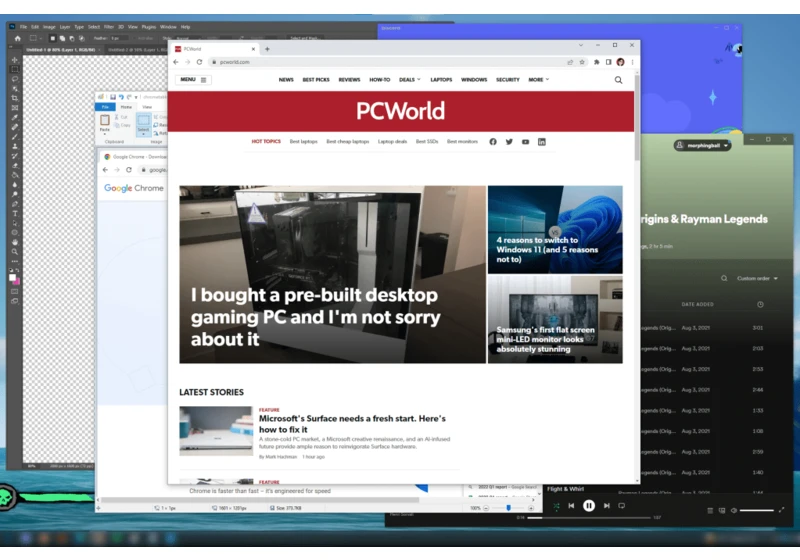Click the Save icon in Paint's quick toolbar
Screen dimensions: 800x560
pos(113,97)
